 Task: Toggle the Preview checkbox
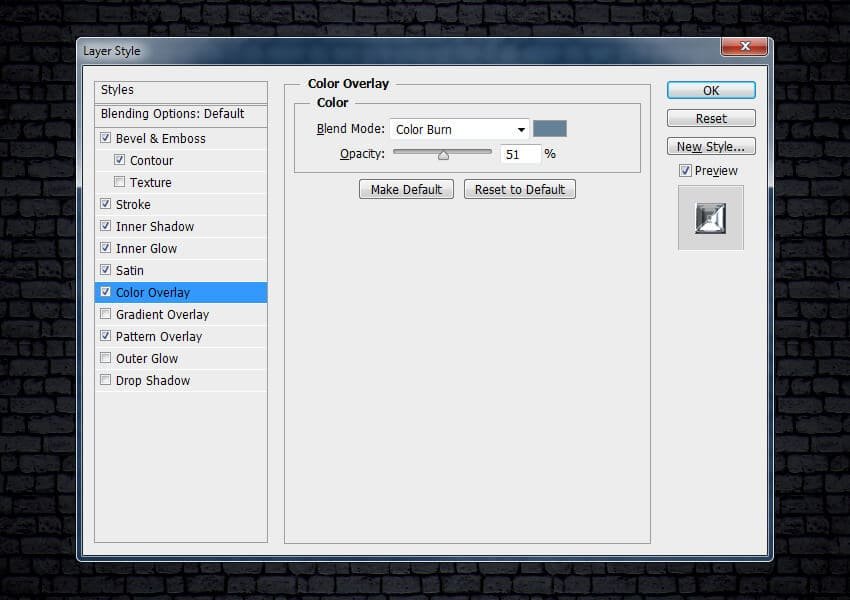685,171
